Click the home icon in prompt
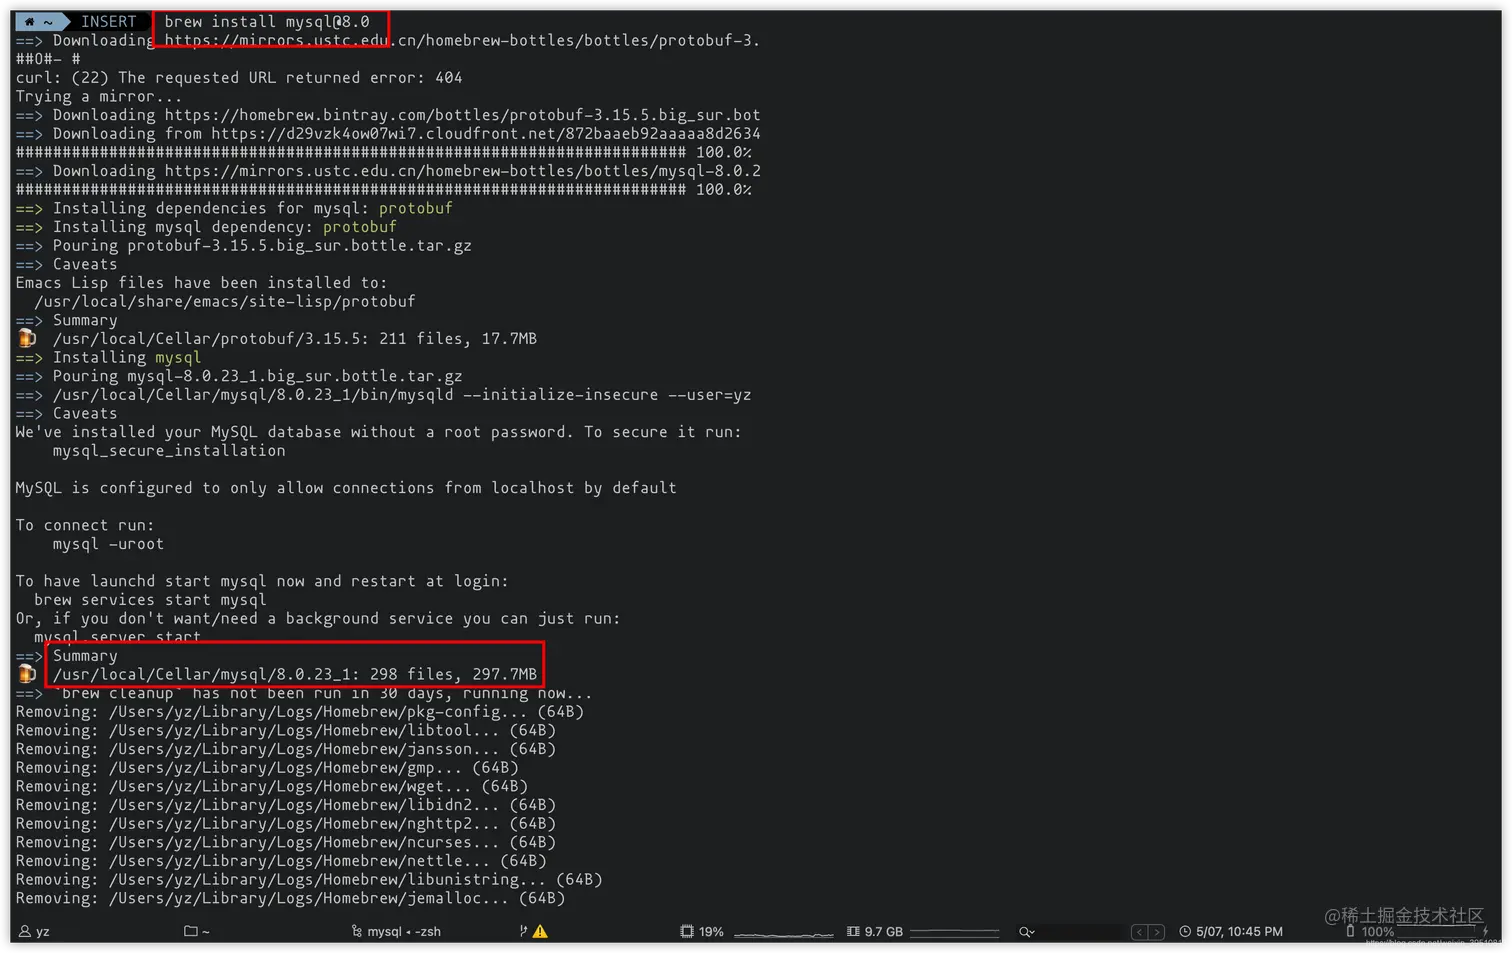 point(29,21)
